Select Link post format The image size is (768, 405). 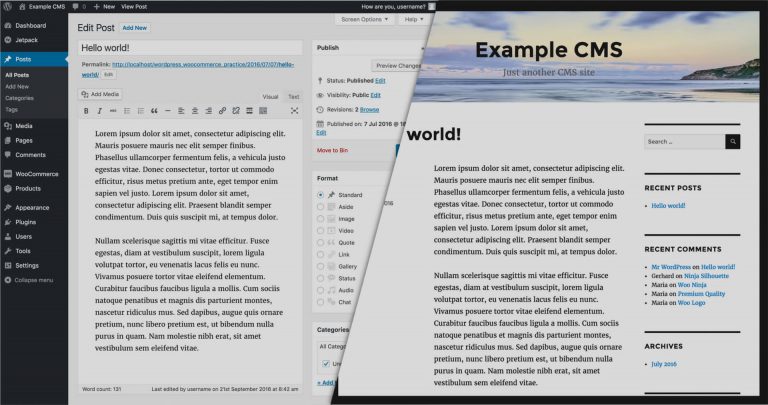pos(320,255)
